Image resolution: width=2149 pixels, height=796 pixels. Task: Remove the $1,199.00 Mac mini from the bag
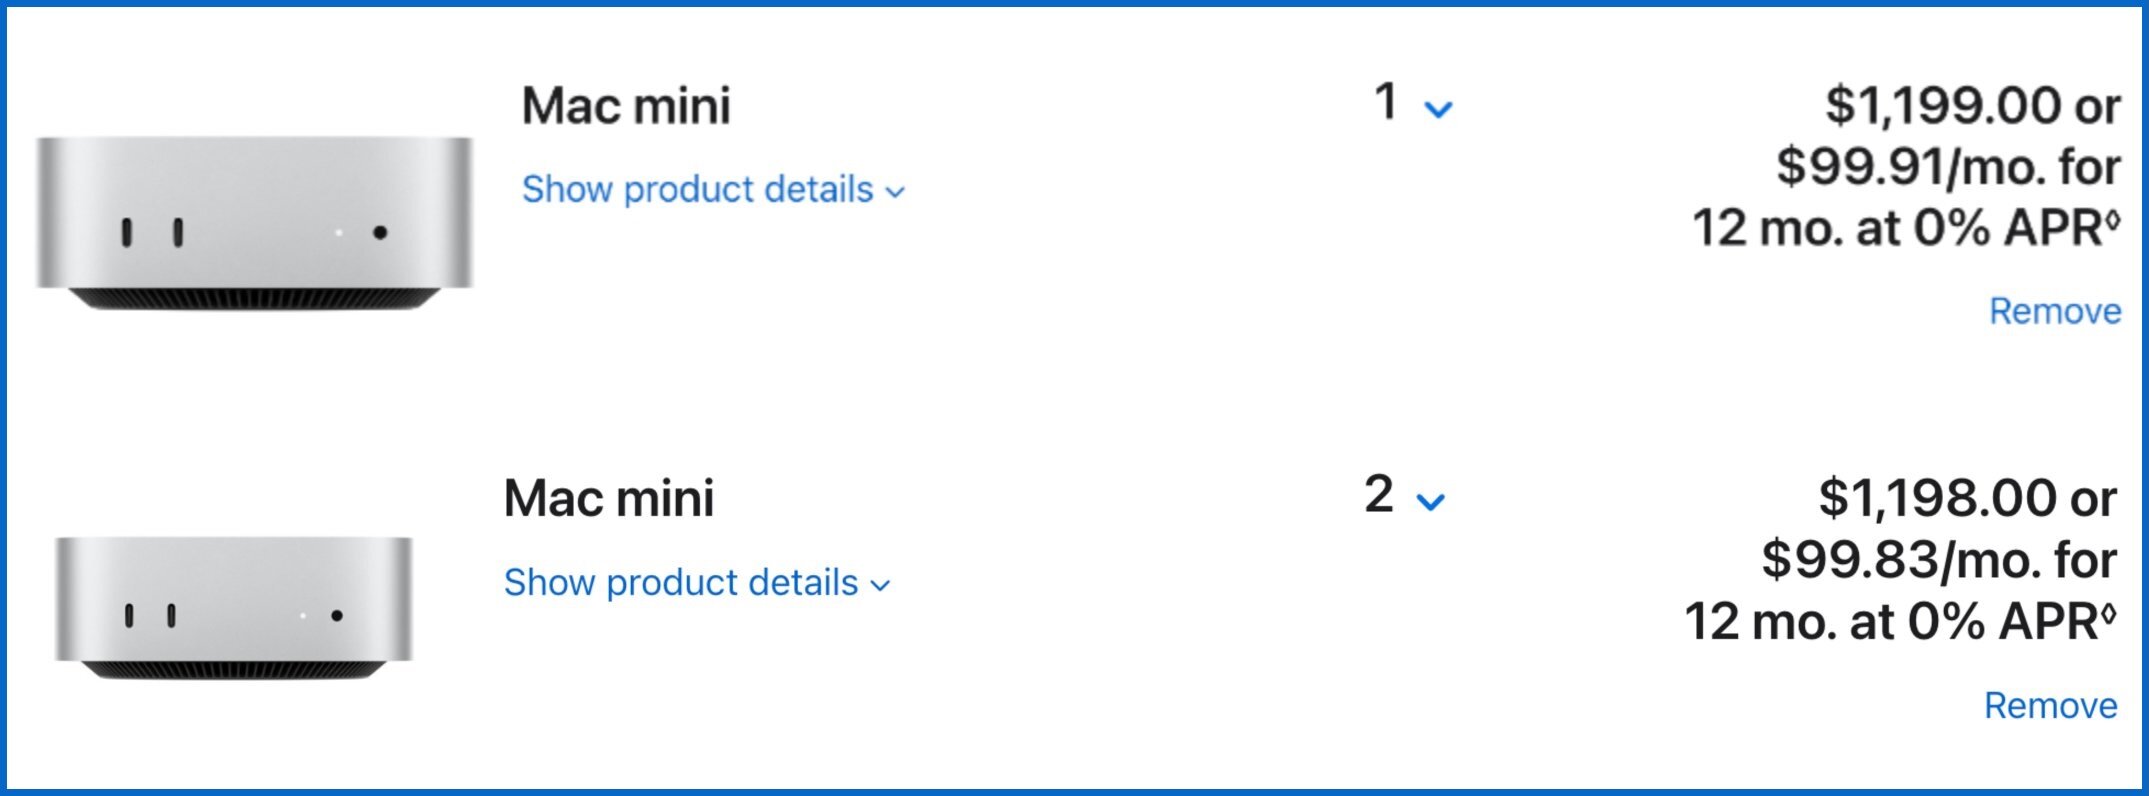(2055, 311)
